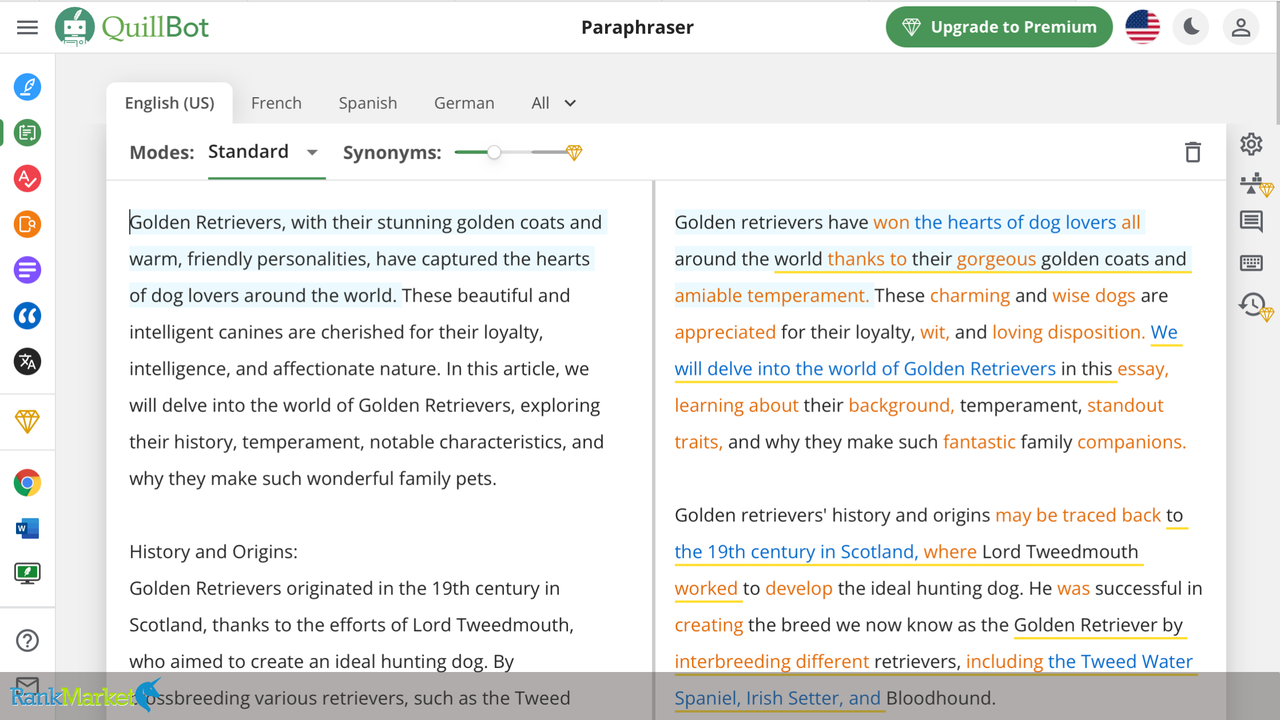
Task: Click the orange phrase "thanks to" in the output
Action: tap(867, 259)
